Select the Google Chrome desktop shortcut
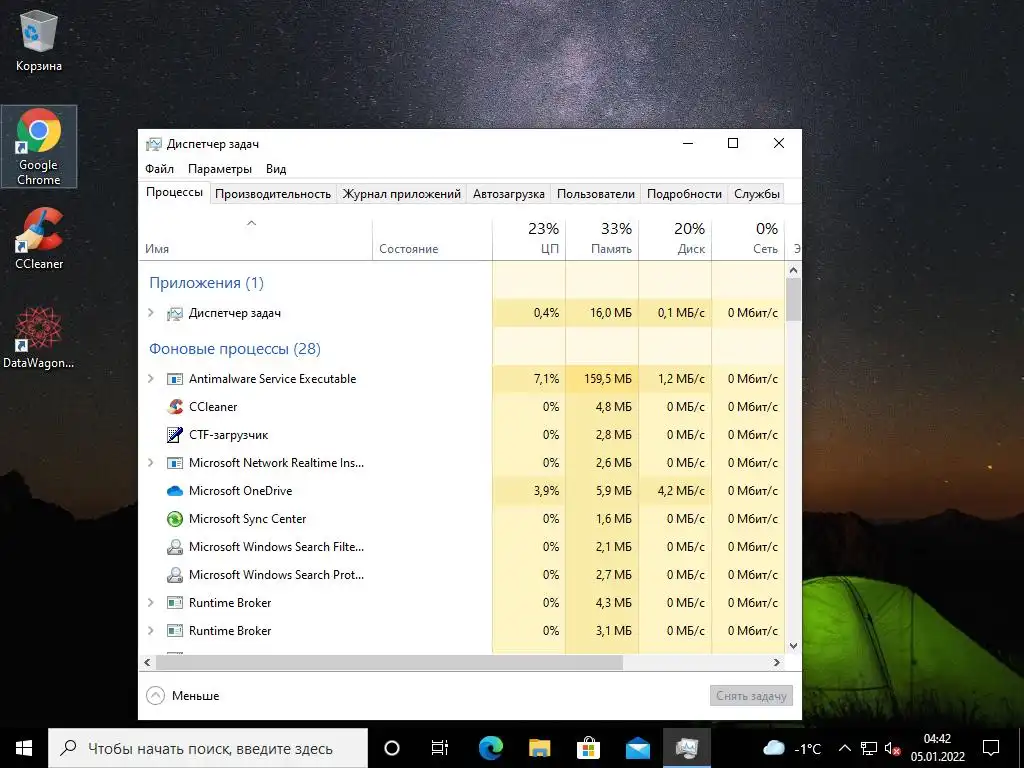Image resolution: width=1024 pixels, height=768 pixels. (39, 146)
